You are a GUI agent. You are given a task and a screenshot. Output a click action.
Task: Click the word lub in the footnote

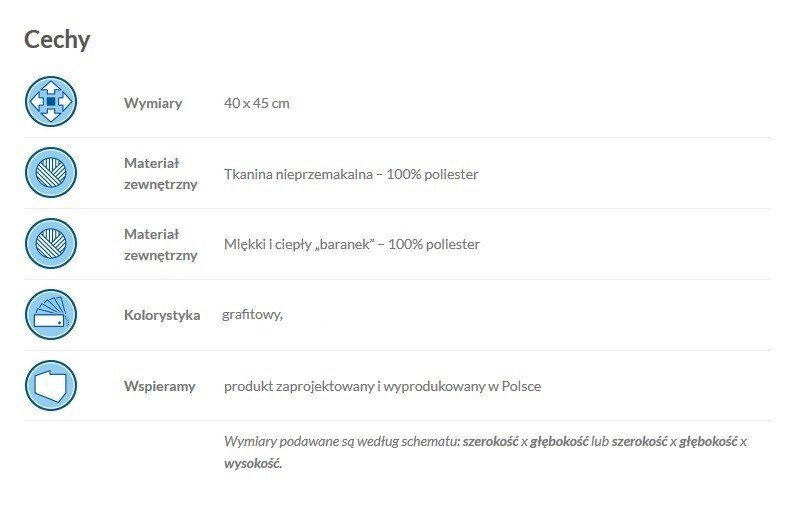pos(600,441)
